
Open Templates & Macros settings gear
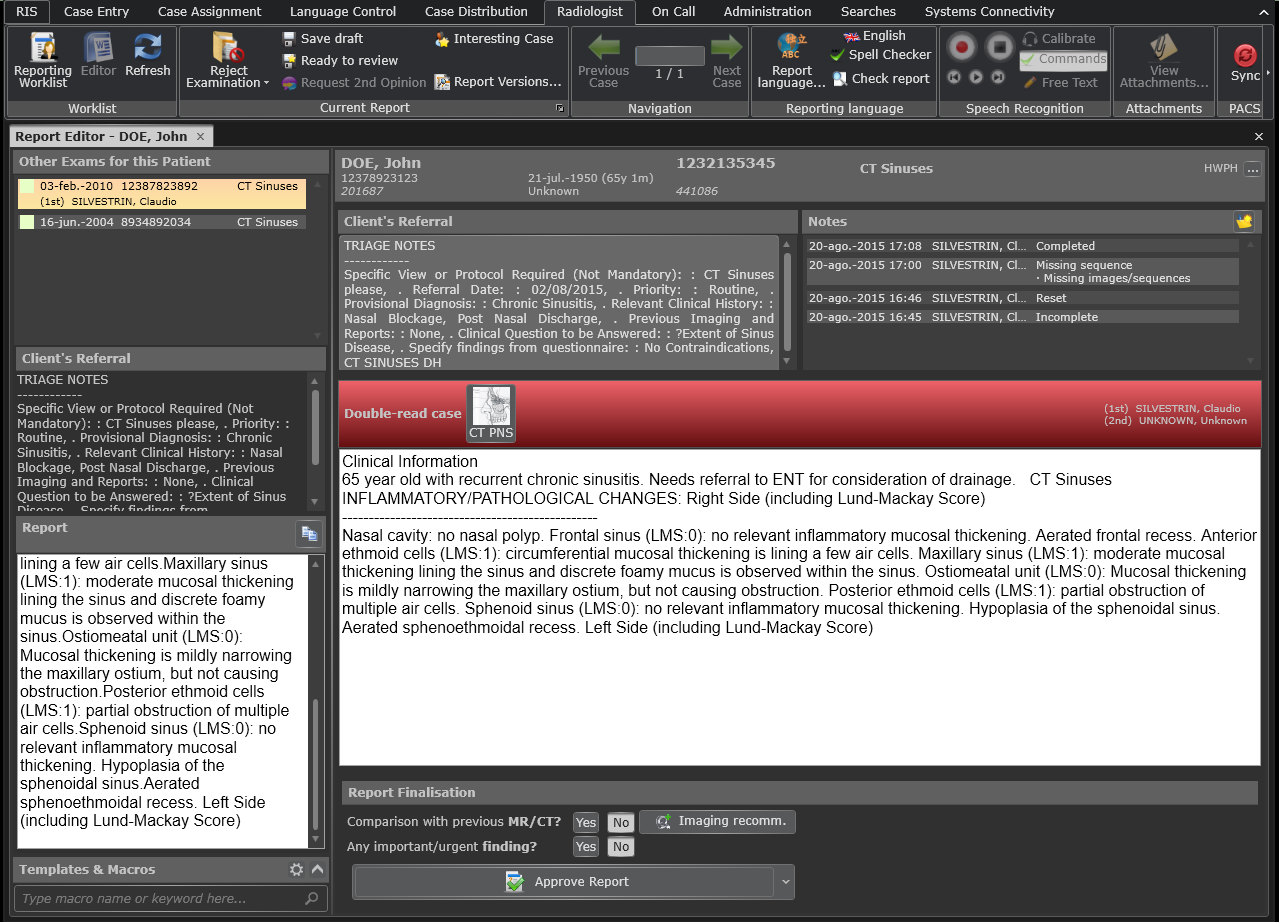click(296, 870)
